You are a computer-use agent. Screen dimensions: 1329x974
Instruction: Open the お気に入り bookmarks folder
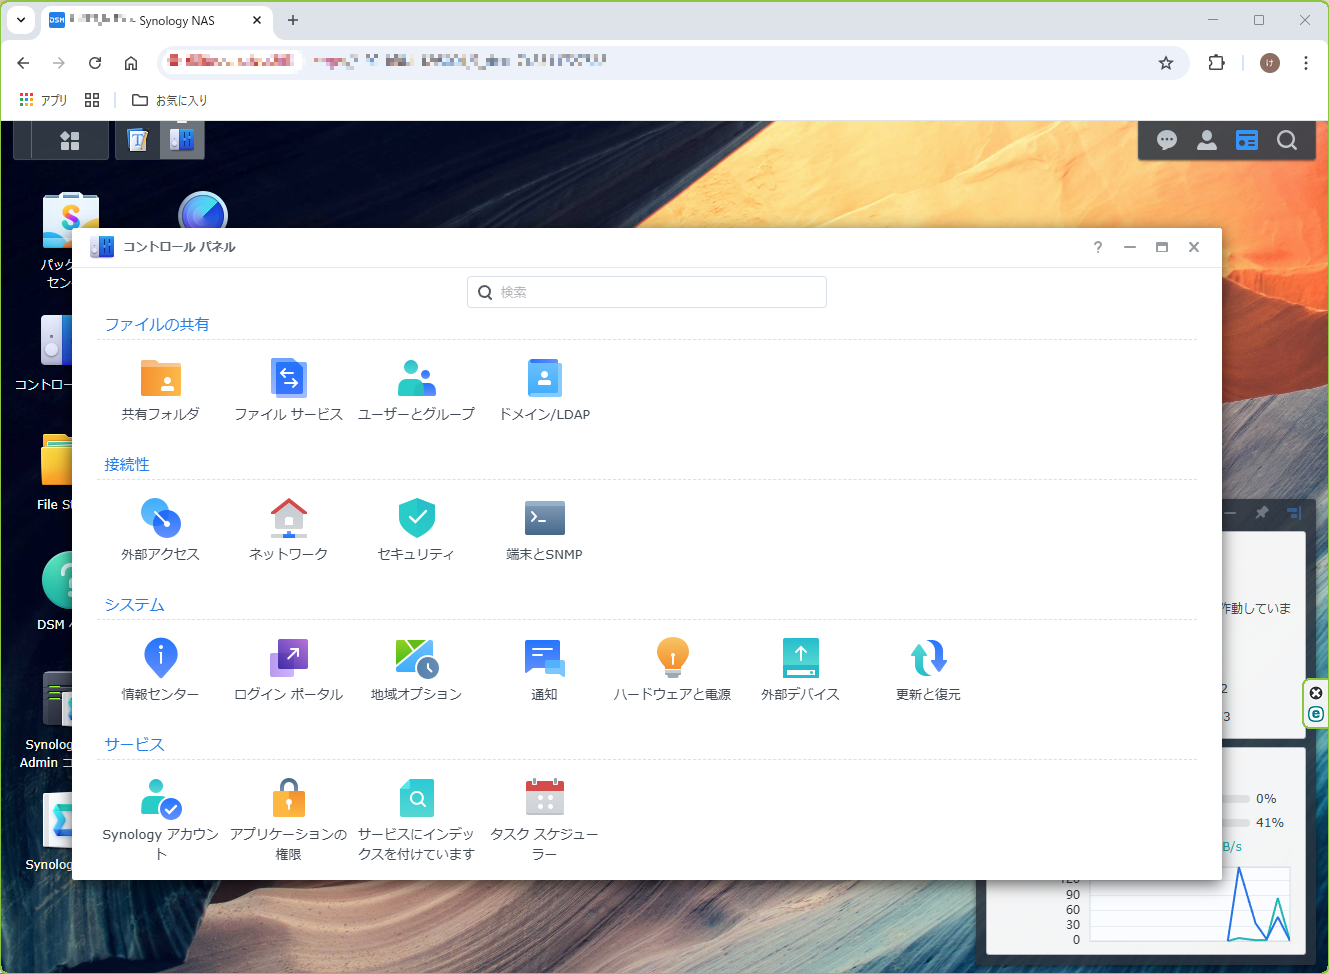[170, 100]
